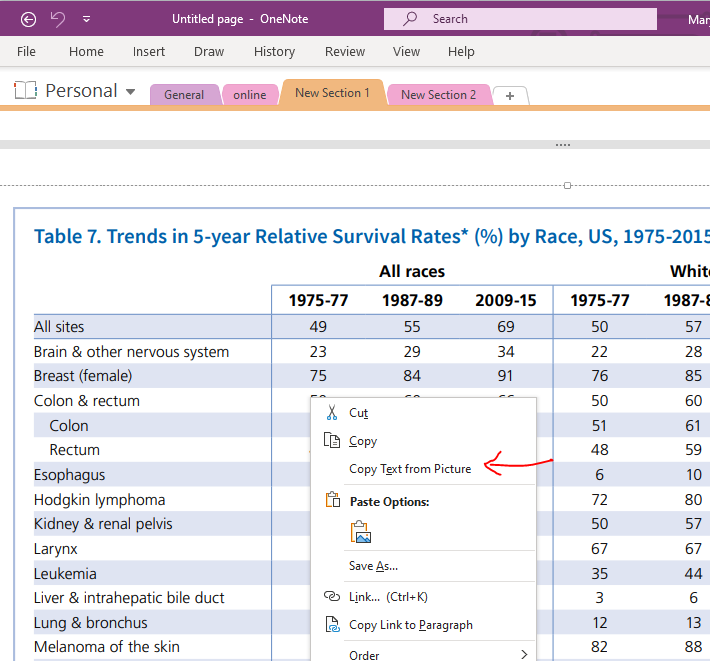710x661 pixels.
Task: Expand the Order submenu arrow
Action: (524, 655)
